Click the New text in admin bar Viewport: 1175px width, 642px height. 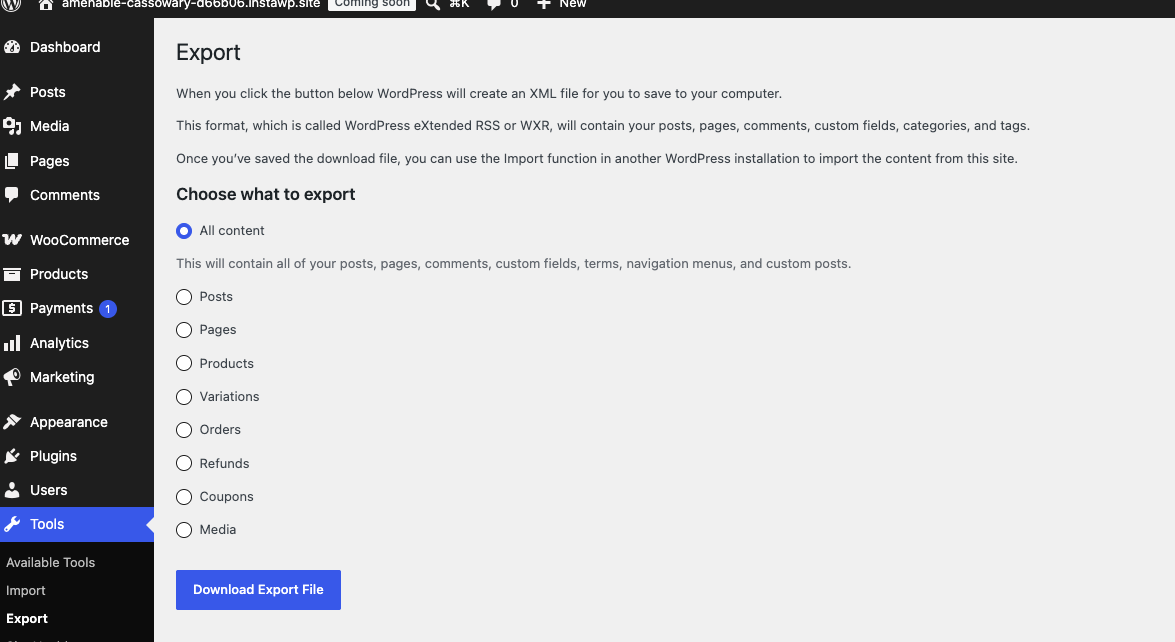click(x=573, y=4)
